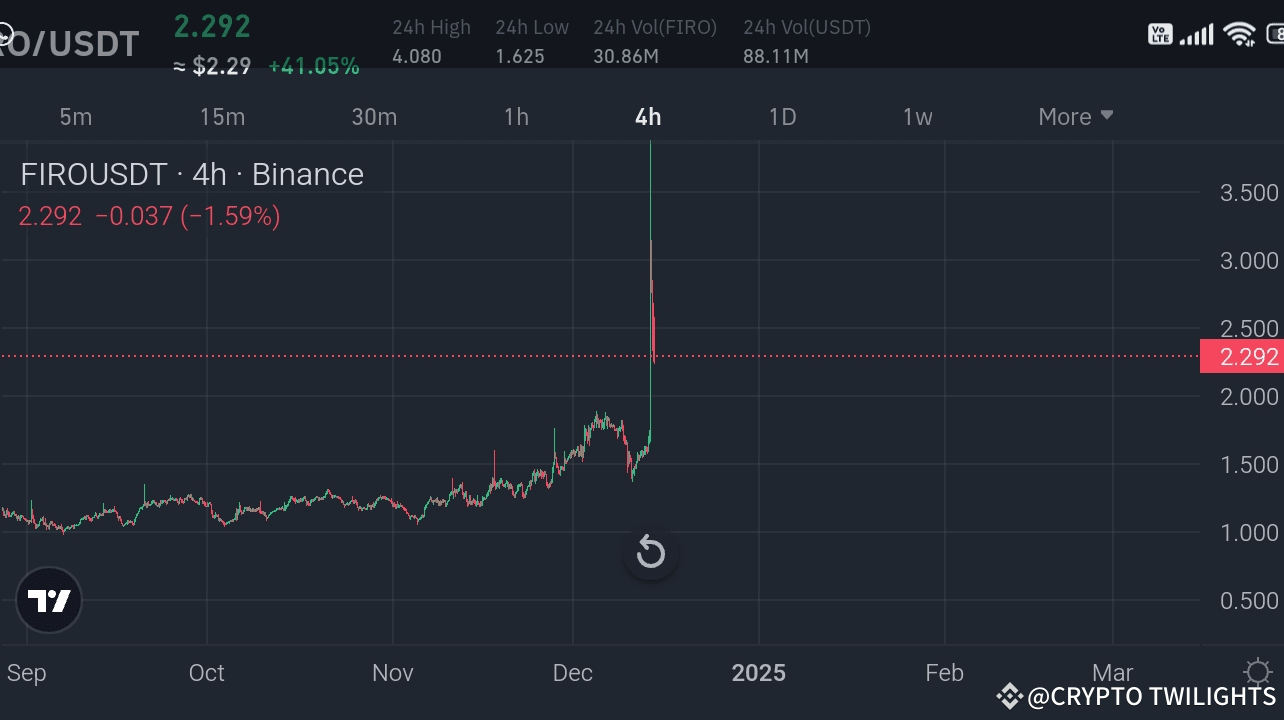Click the red 2.292 price tag

(x=1243, y=356)
